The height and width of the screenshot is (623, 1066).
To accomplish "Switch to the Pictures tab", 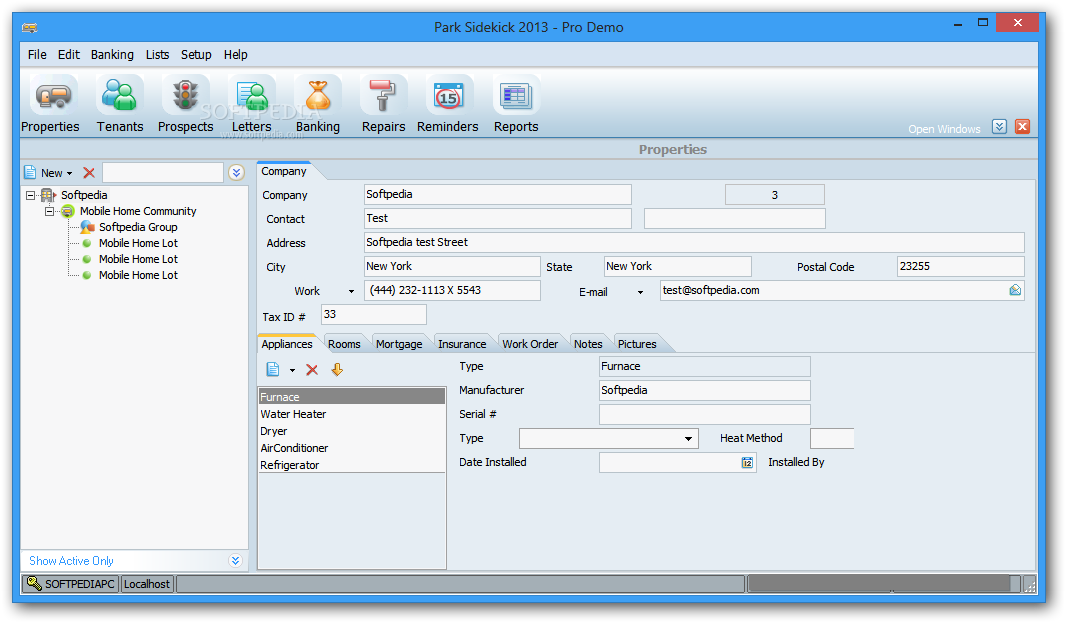I will click(637, 344).
